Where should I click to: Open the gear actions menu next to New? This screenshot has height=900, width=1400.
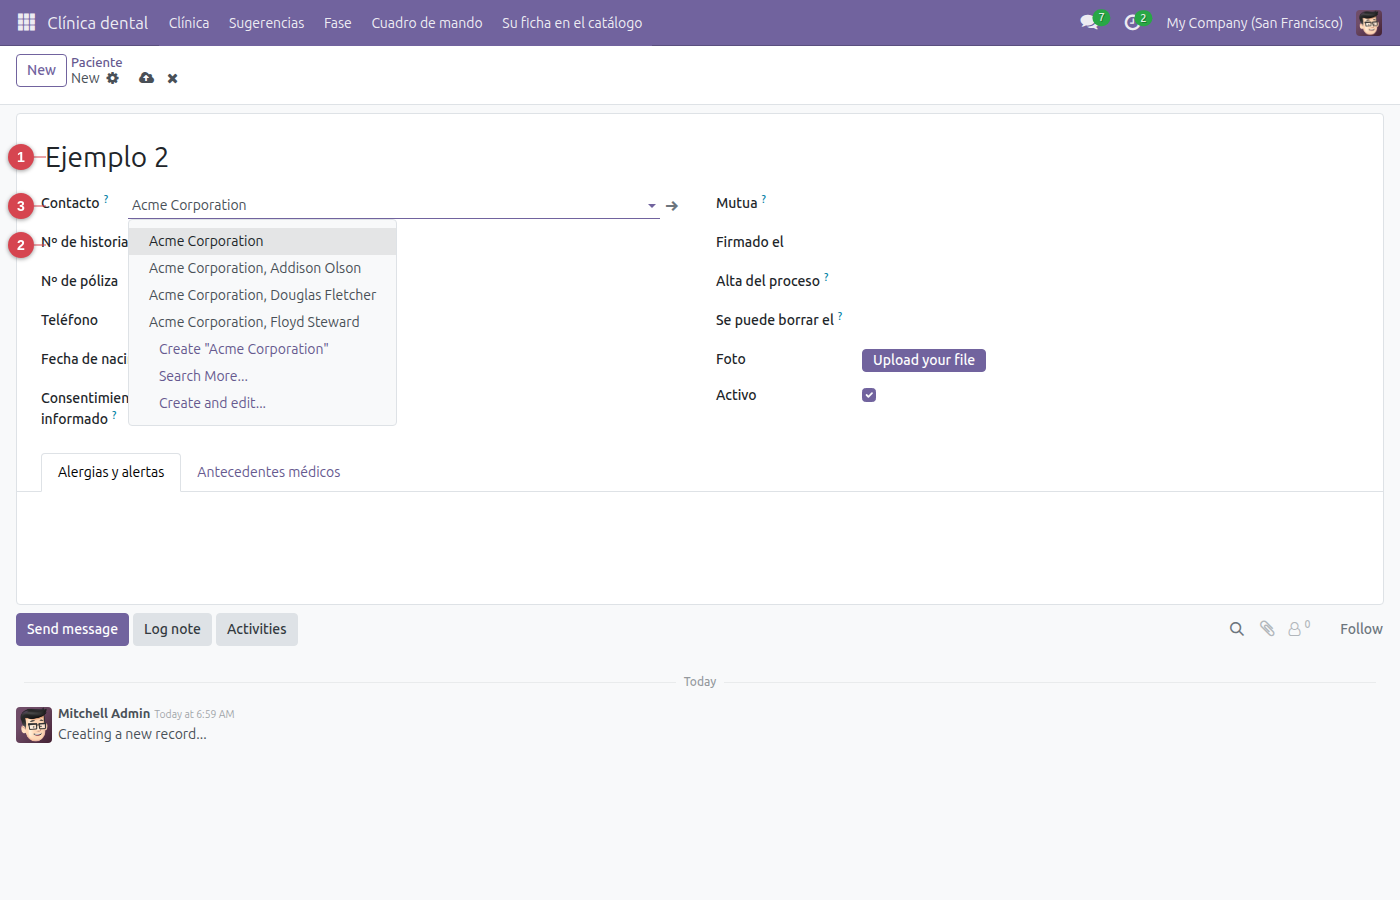113,78
